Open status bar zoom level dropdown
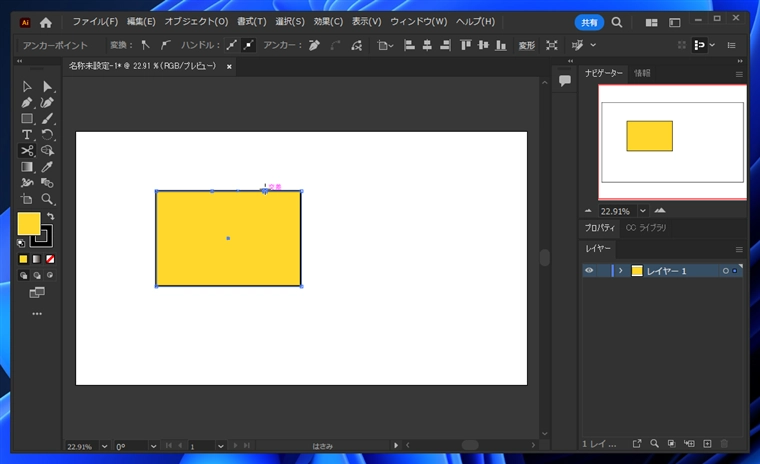 pos(104,446)
